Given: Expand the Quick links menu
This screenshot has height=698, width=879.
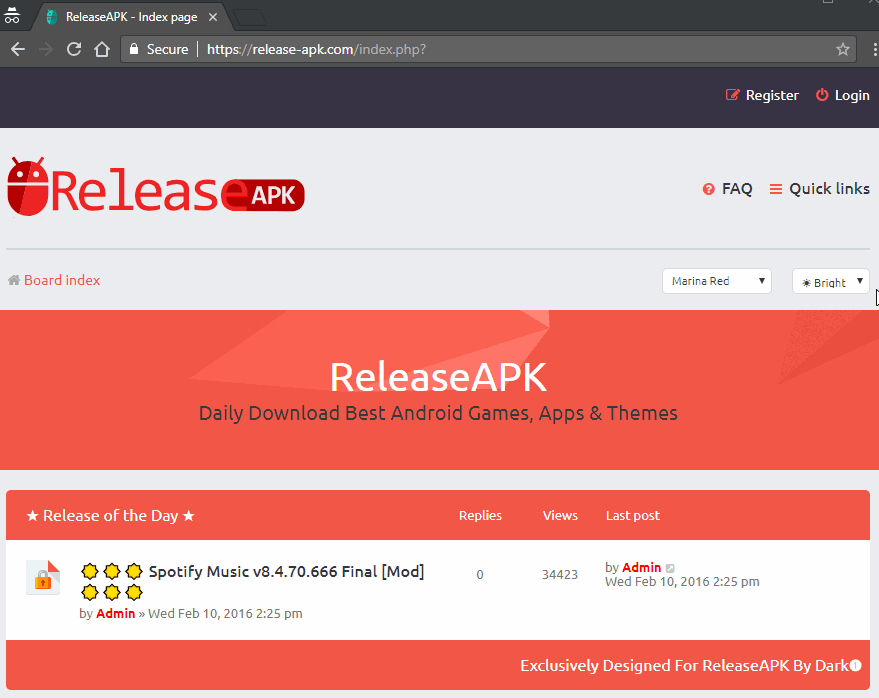Looking at the screenshot, I should point(829,189).
